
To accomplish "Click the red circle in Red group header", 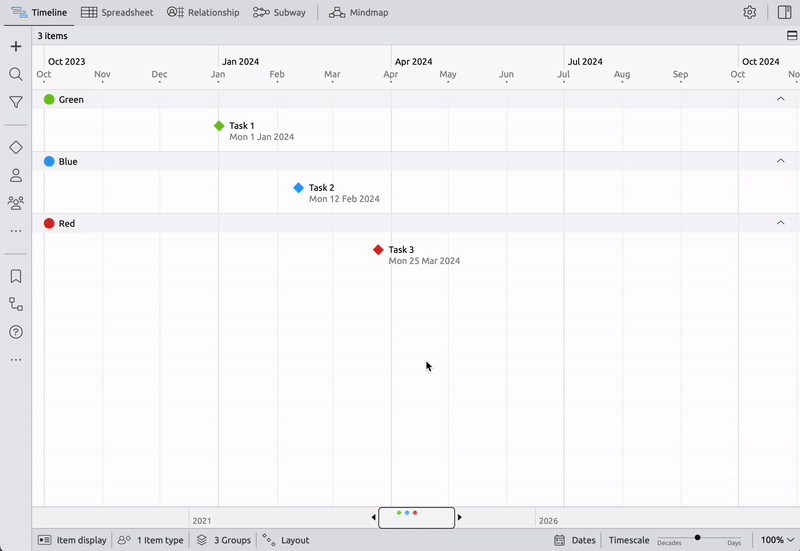I will [49, 223].
